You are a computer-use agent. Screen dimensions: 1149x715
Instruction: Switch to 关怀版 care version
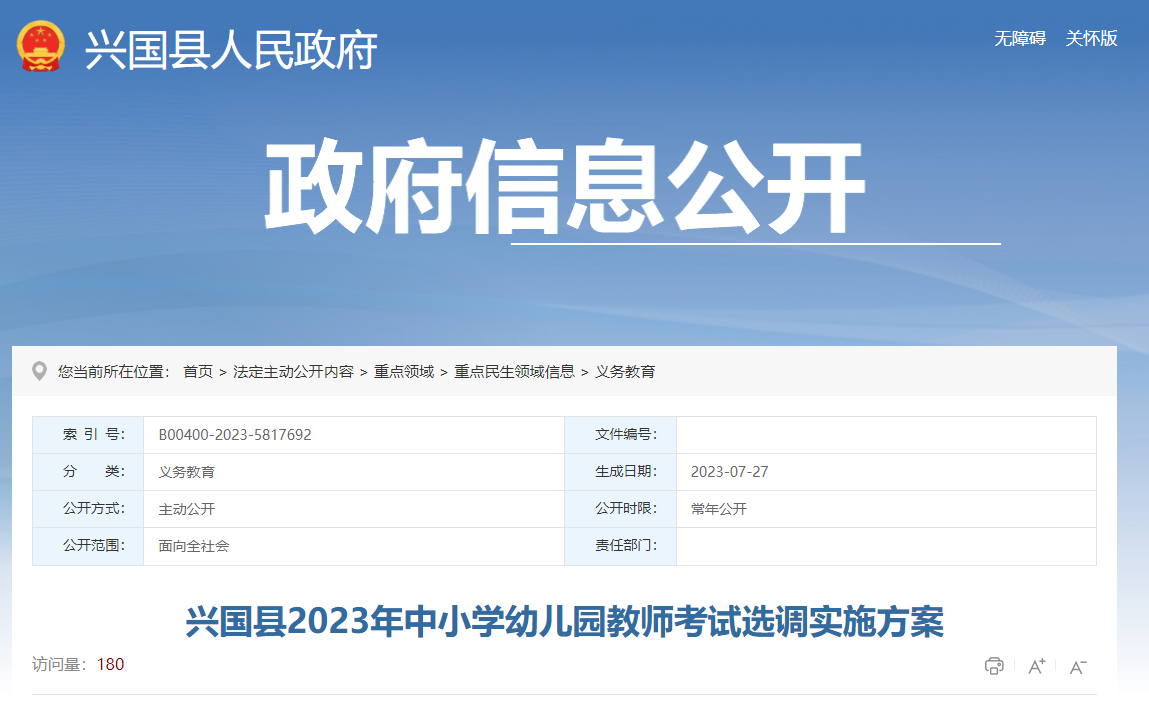point(1091,39)
